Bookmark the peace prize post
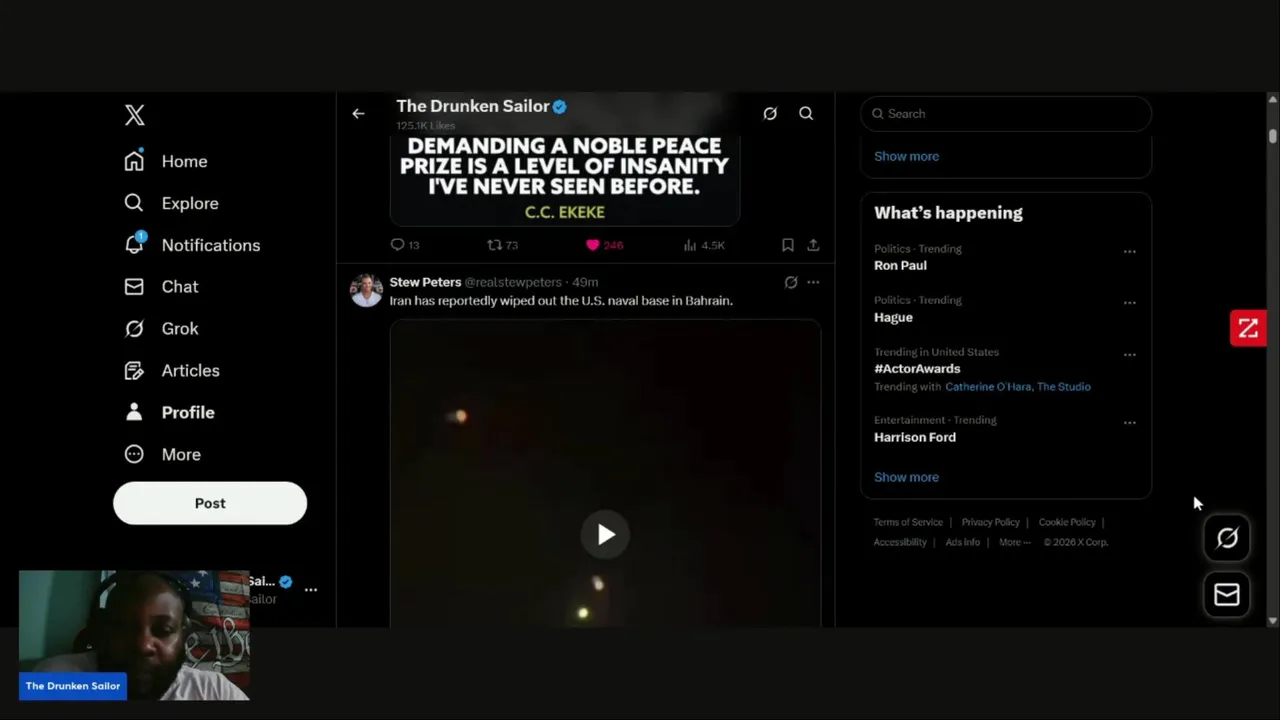This screenshot has height=720, width=1280. pyautogui.click(x=788, y=245)
